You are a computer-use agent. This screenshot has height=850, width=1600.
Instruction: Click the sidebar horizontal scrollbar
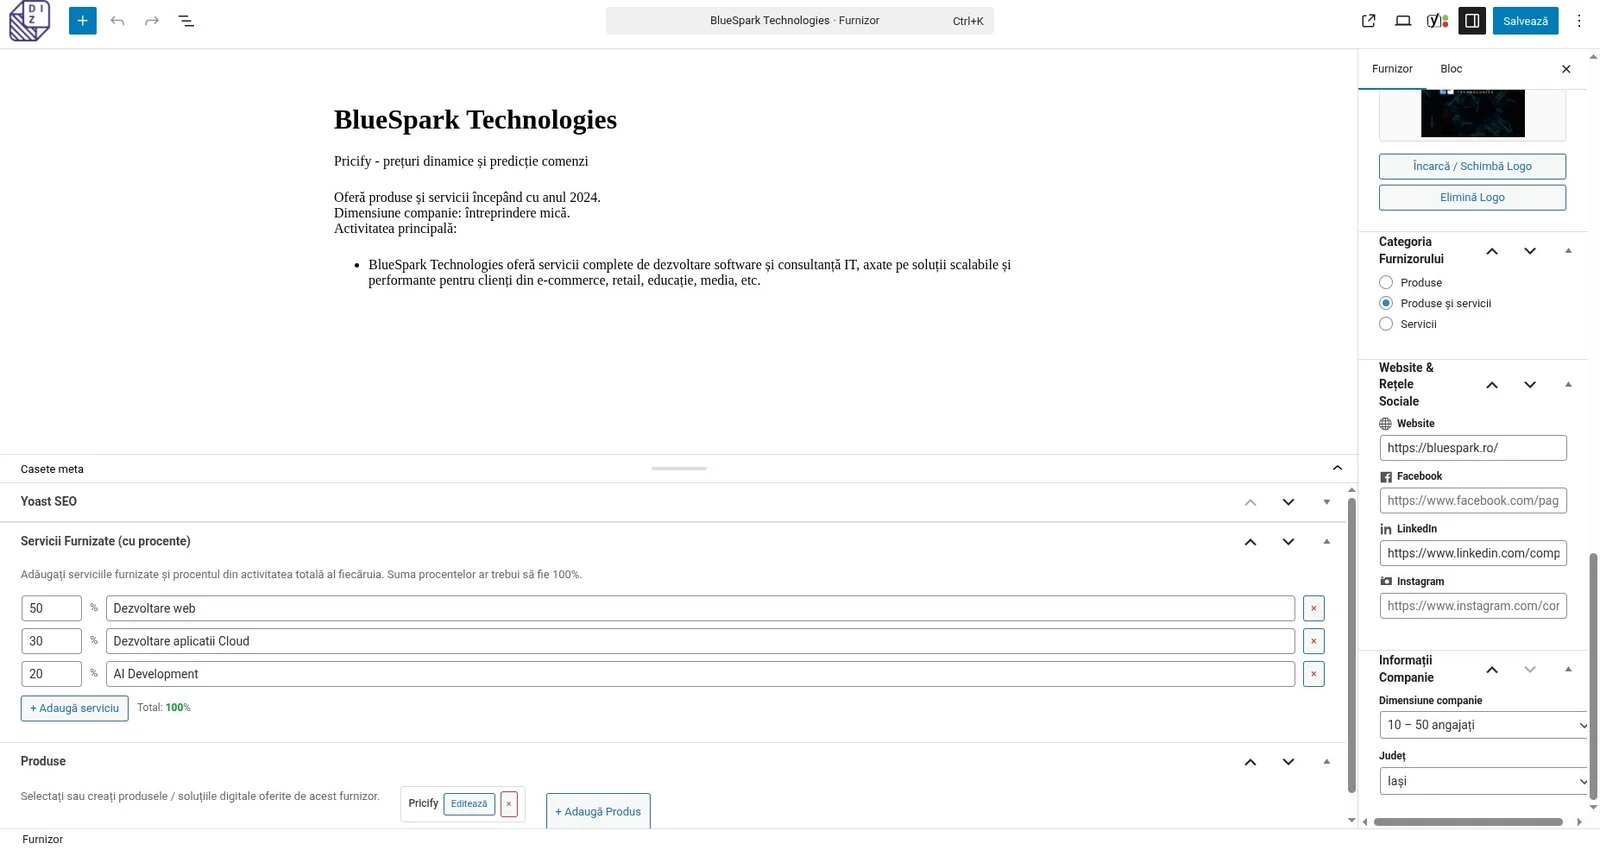(1468, 822)
